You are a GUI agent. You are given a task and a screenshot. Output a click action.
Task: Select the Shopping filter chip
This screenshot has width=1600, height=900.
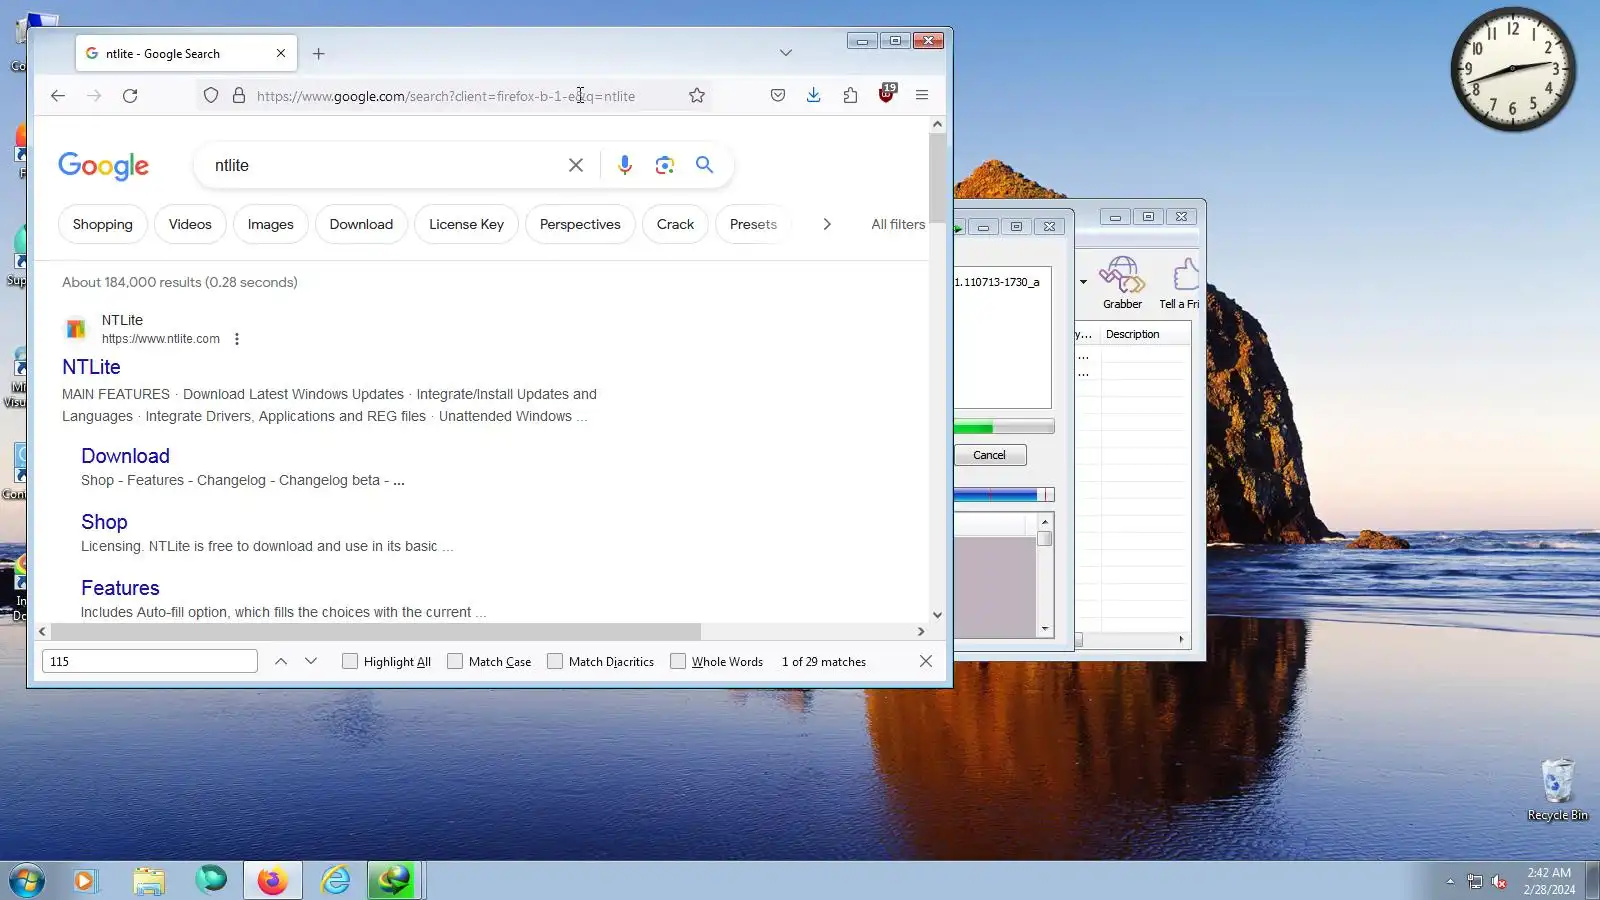103,224
